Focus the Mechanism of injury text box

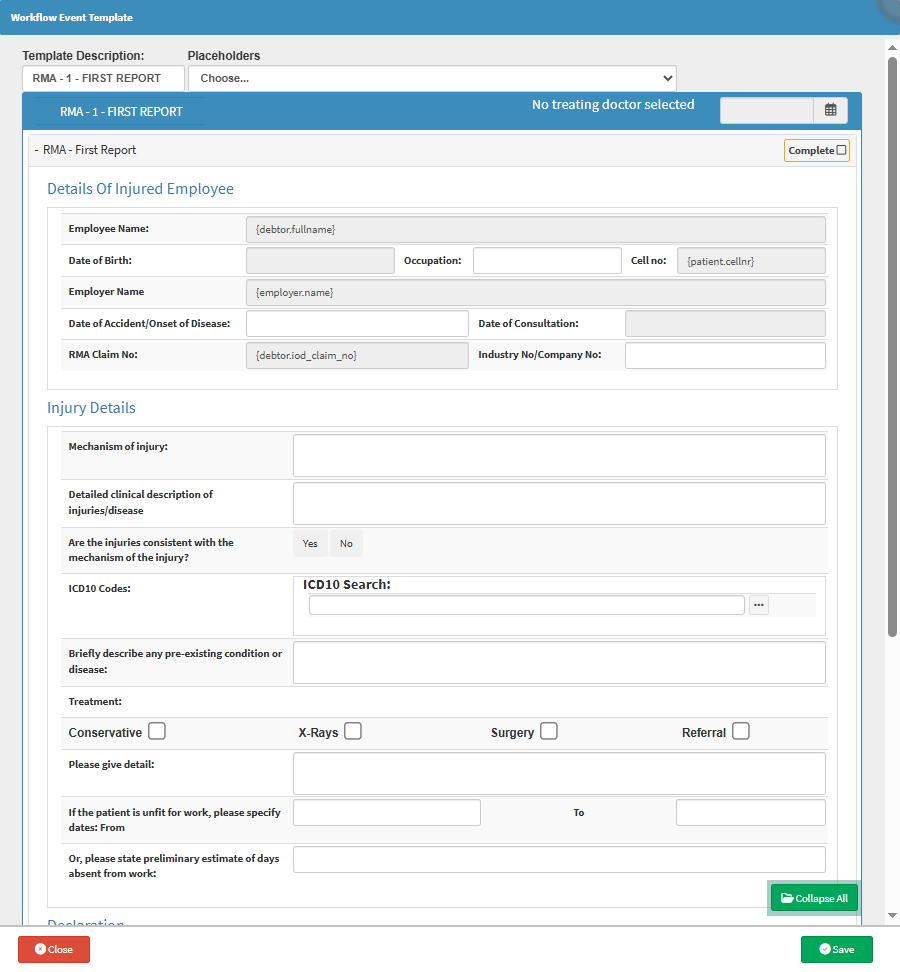[559, 456]
